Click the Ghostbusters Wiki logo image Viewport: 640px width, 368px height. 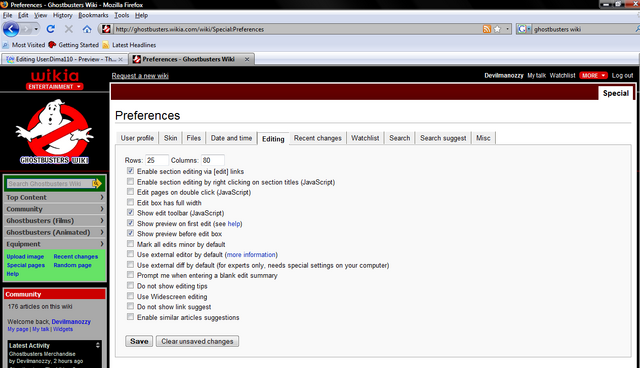[54, 133]
